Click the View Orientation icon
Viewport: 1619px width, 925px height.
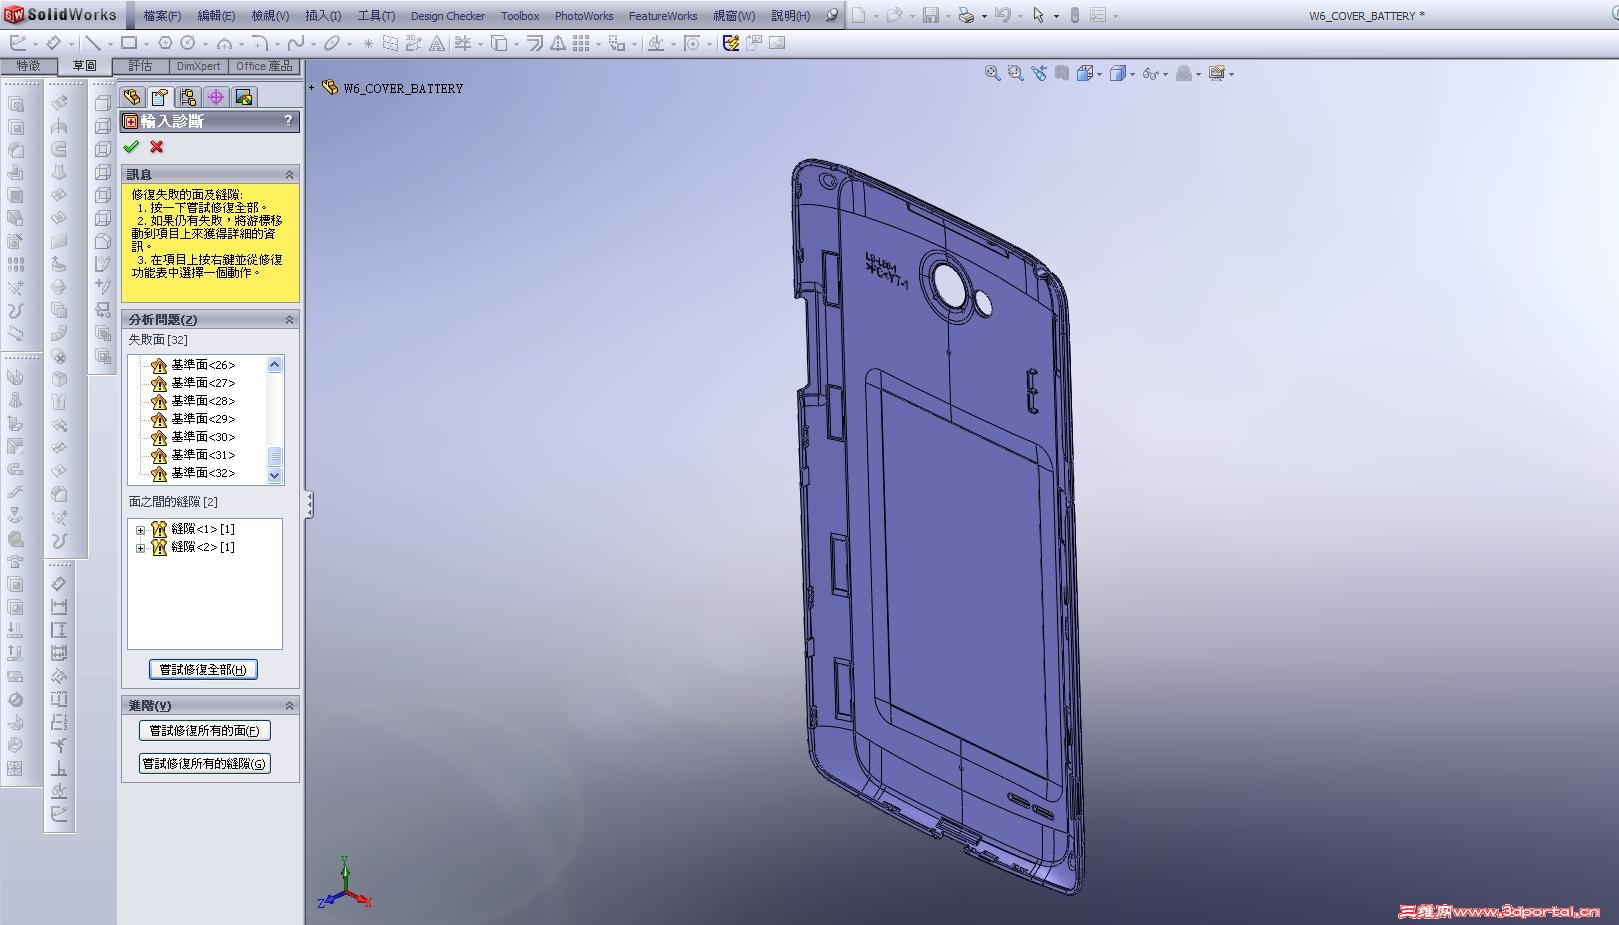1085,73
